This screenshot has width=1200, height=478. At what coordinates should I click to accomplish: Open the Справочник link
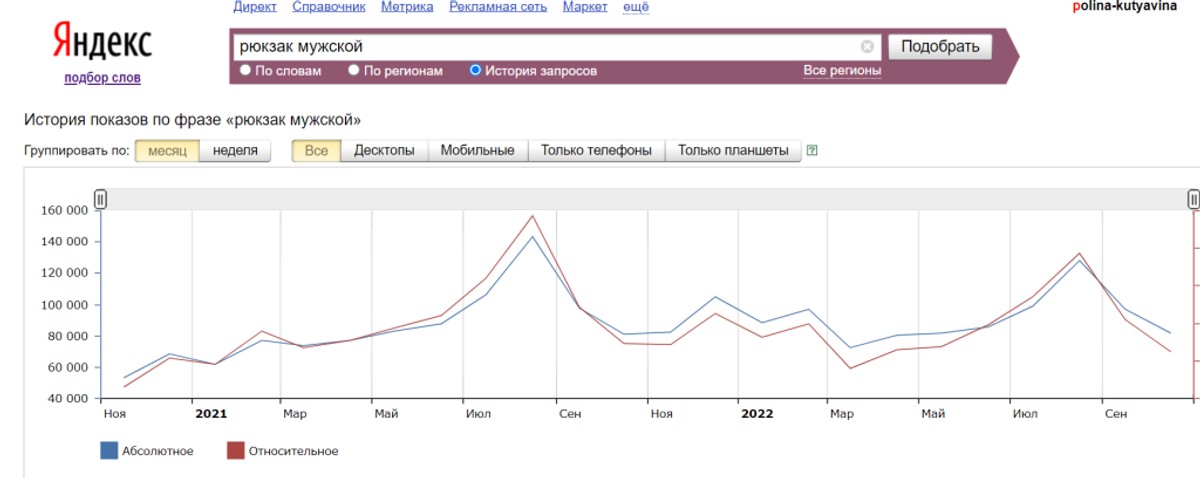tap(329, 7)
